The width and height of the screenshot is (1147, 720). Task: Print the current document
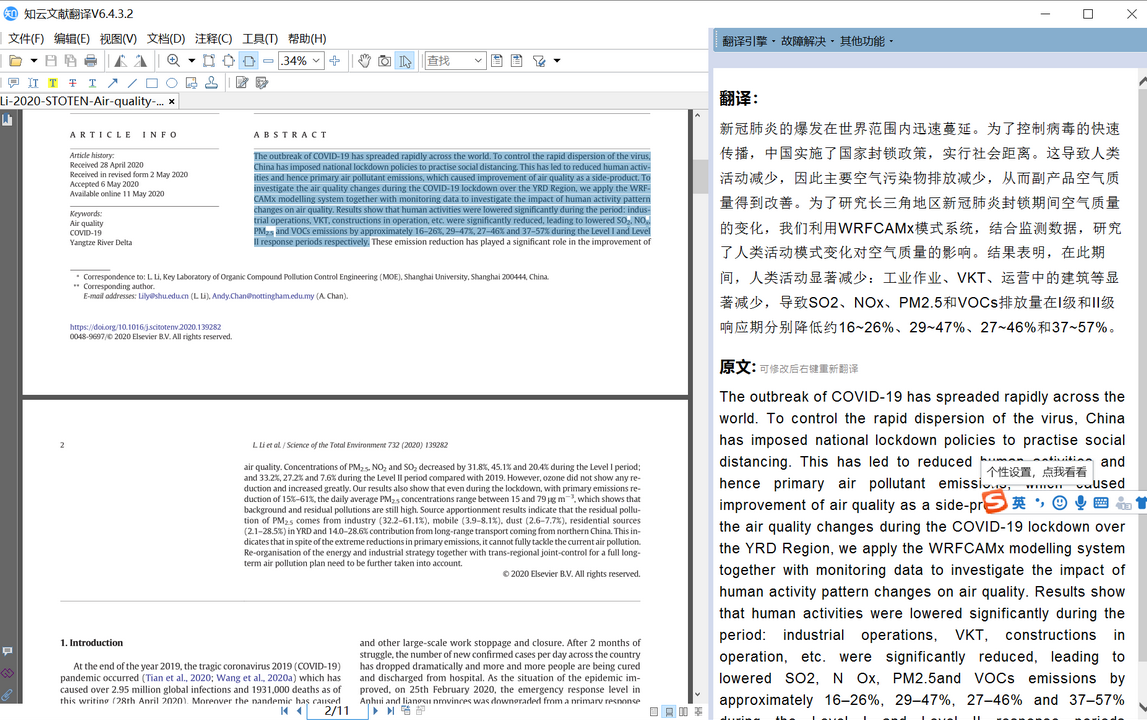(x=90, y=60)
